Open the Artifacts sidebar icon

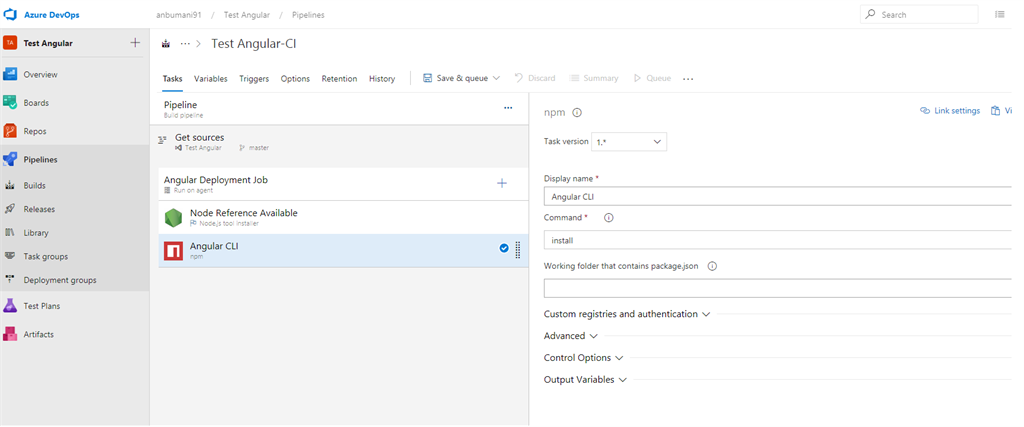point(10,334)
